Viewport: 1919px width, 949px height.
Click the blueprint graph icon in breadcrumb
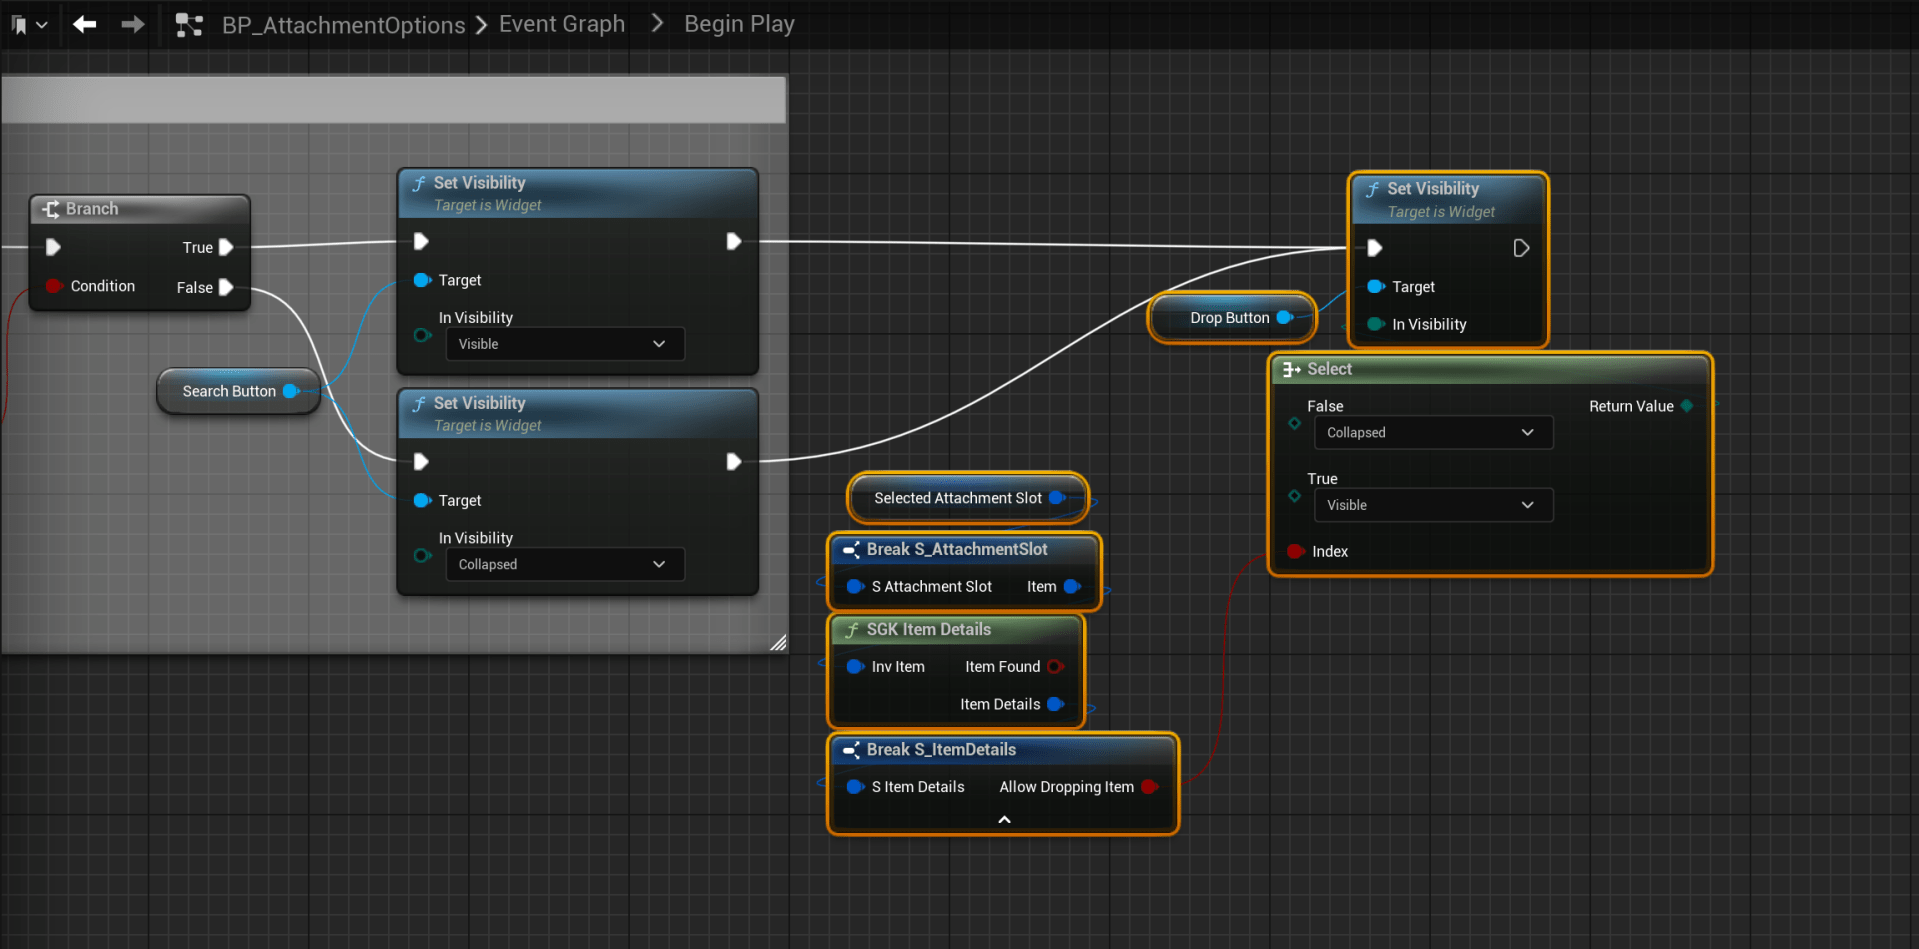(x=189, y=25)
